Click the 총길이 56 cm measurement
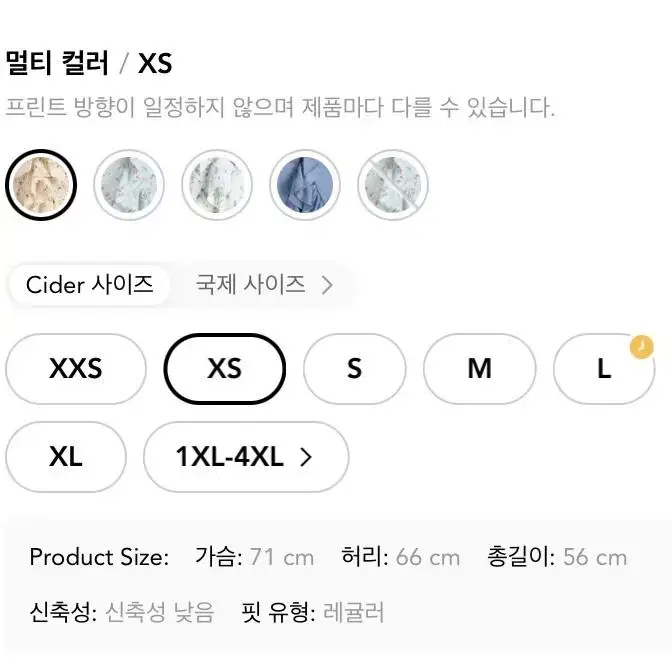Screen dimensions: 672x672 coord(557,557)
